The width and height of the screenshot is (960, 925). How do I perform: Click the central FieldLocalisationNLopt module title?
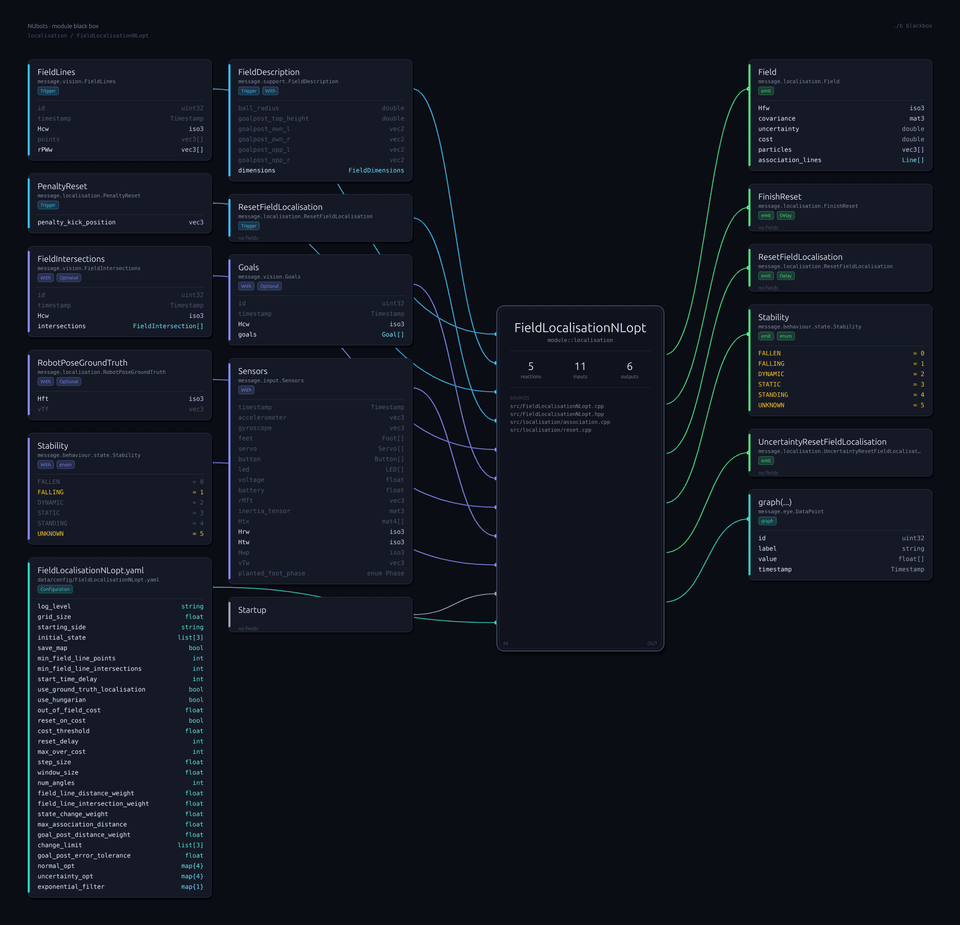580,328
